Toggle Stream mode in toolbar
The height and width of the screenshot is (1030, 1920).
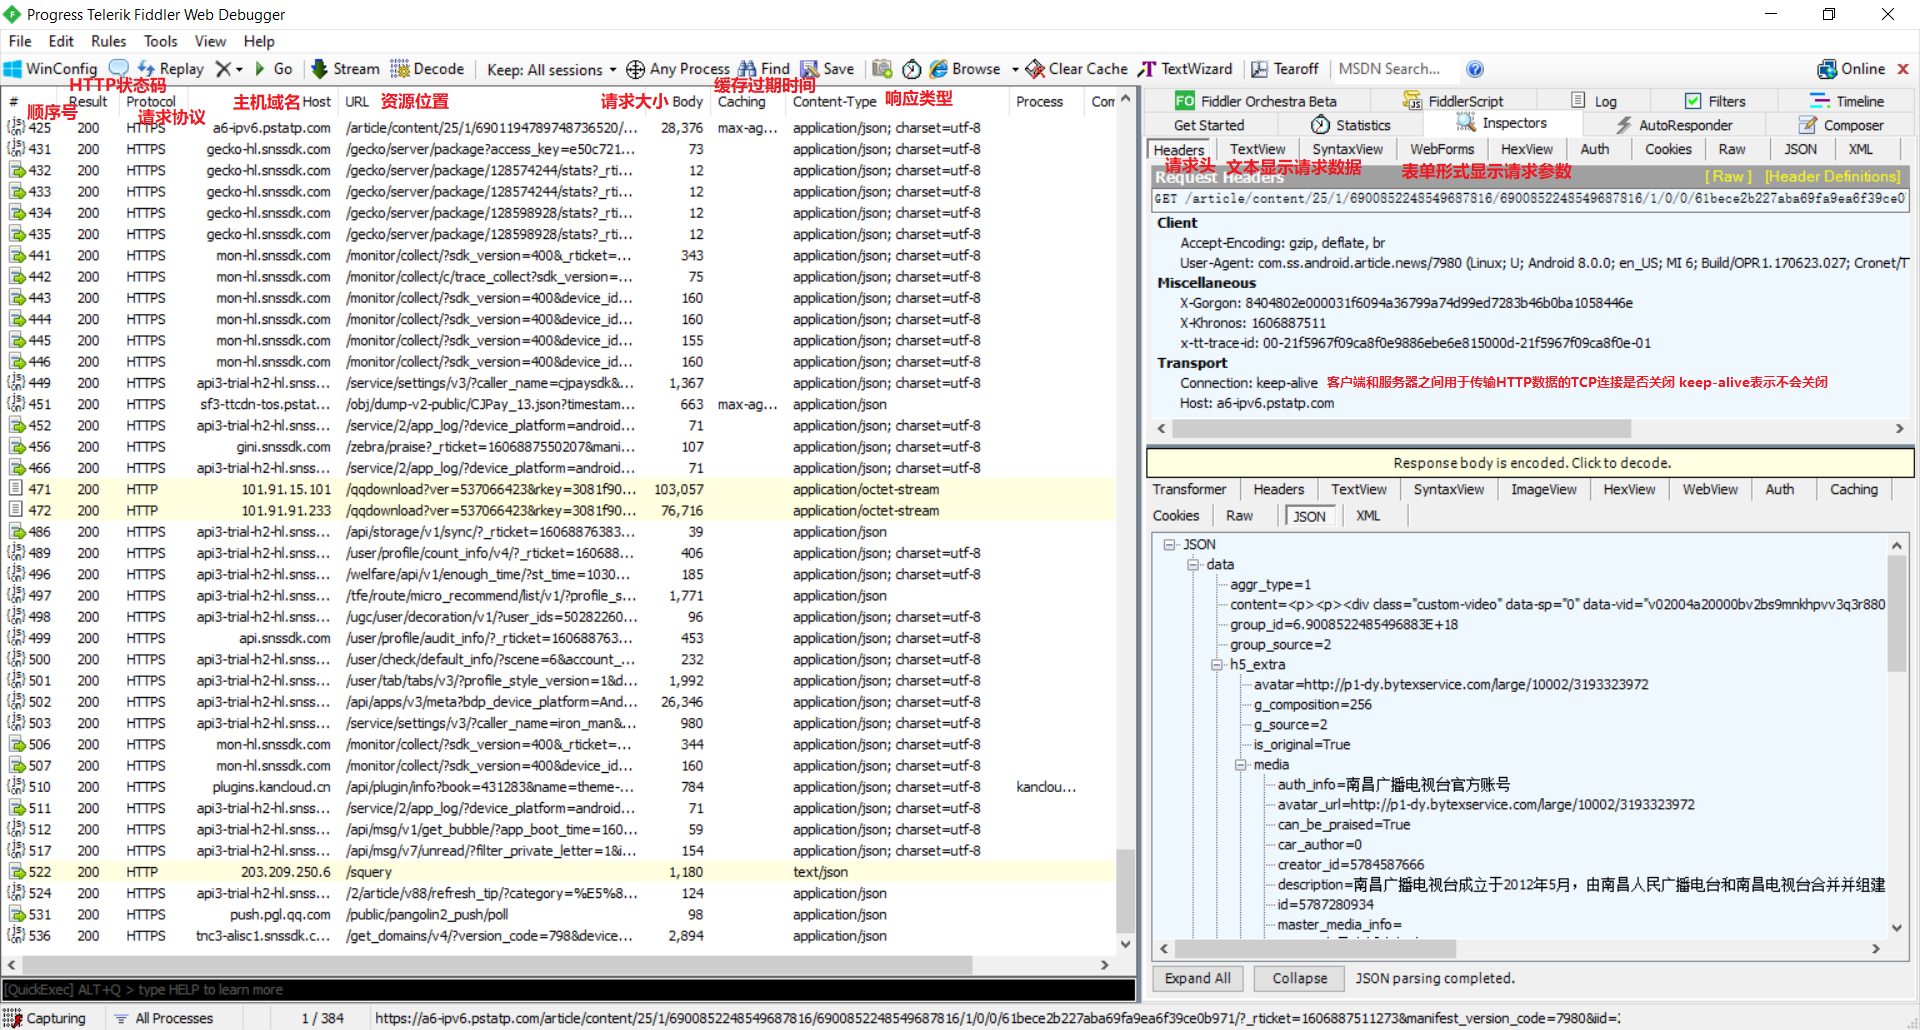tap(345, 69)
